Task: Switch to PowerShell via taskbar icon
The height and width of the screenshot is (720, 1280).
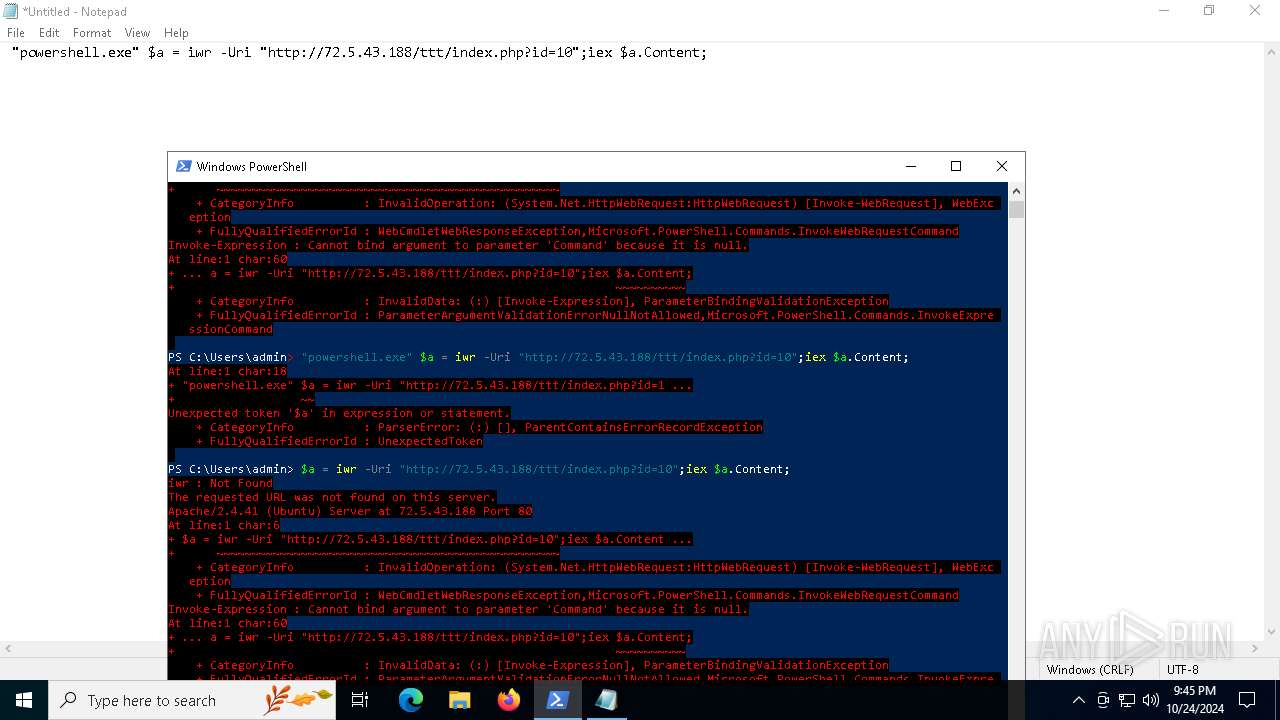Action: tap(558, 700)
